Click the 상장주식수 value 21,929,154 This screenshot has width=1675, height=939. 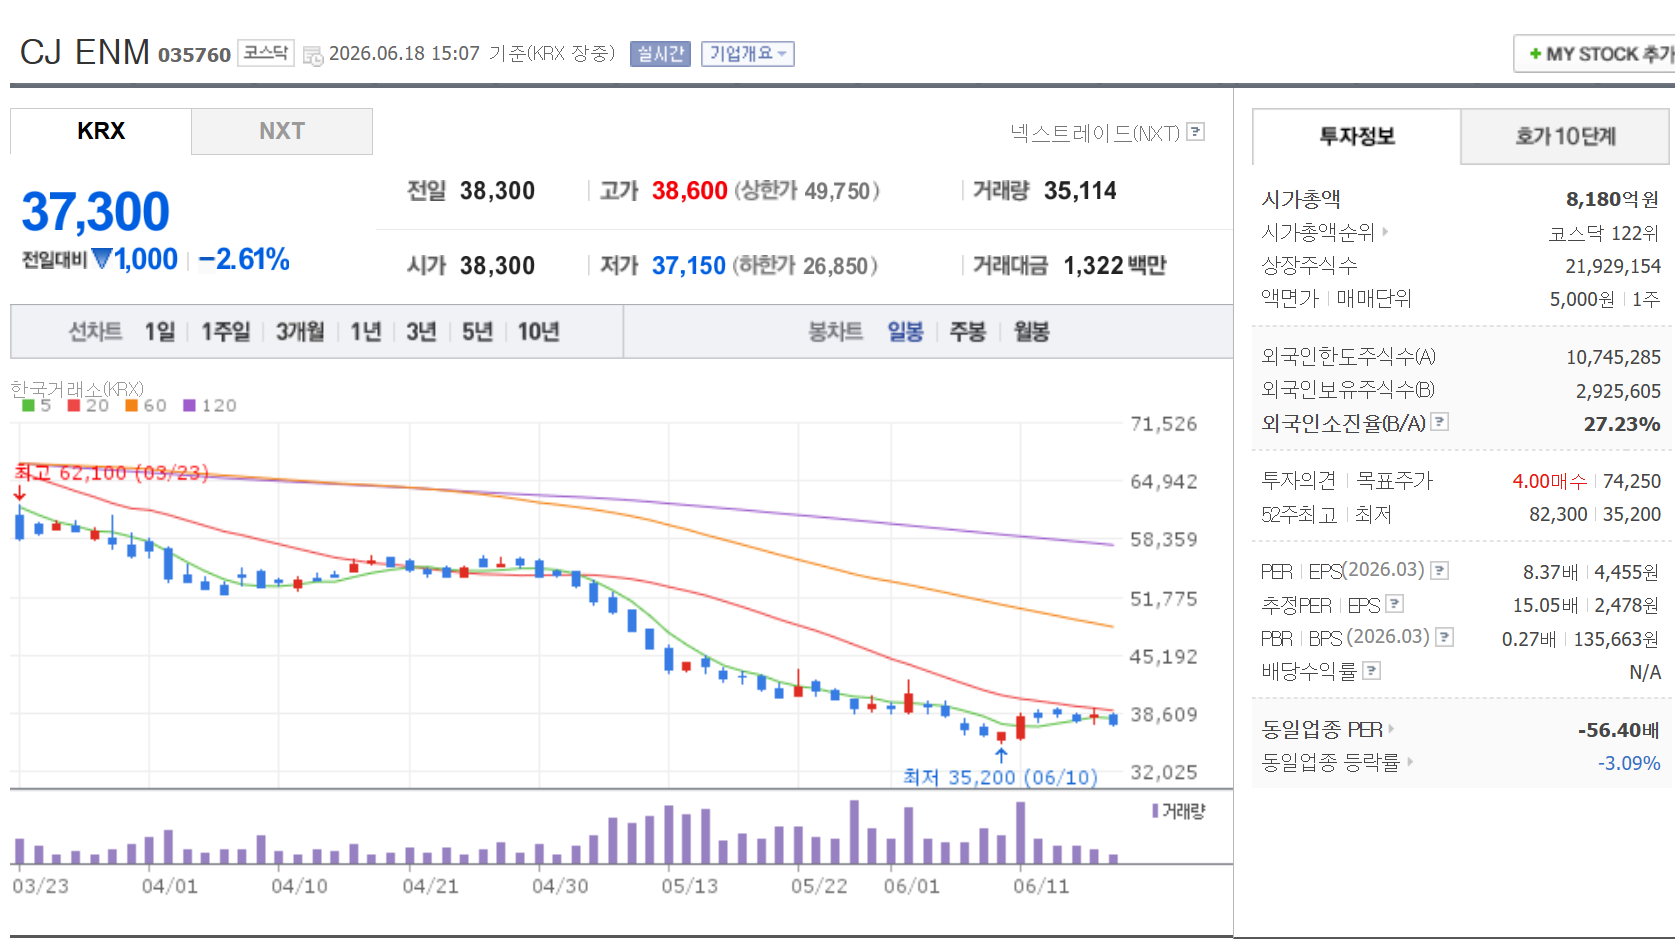(1613, 266)
